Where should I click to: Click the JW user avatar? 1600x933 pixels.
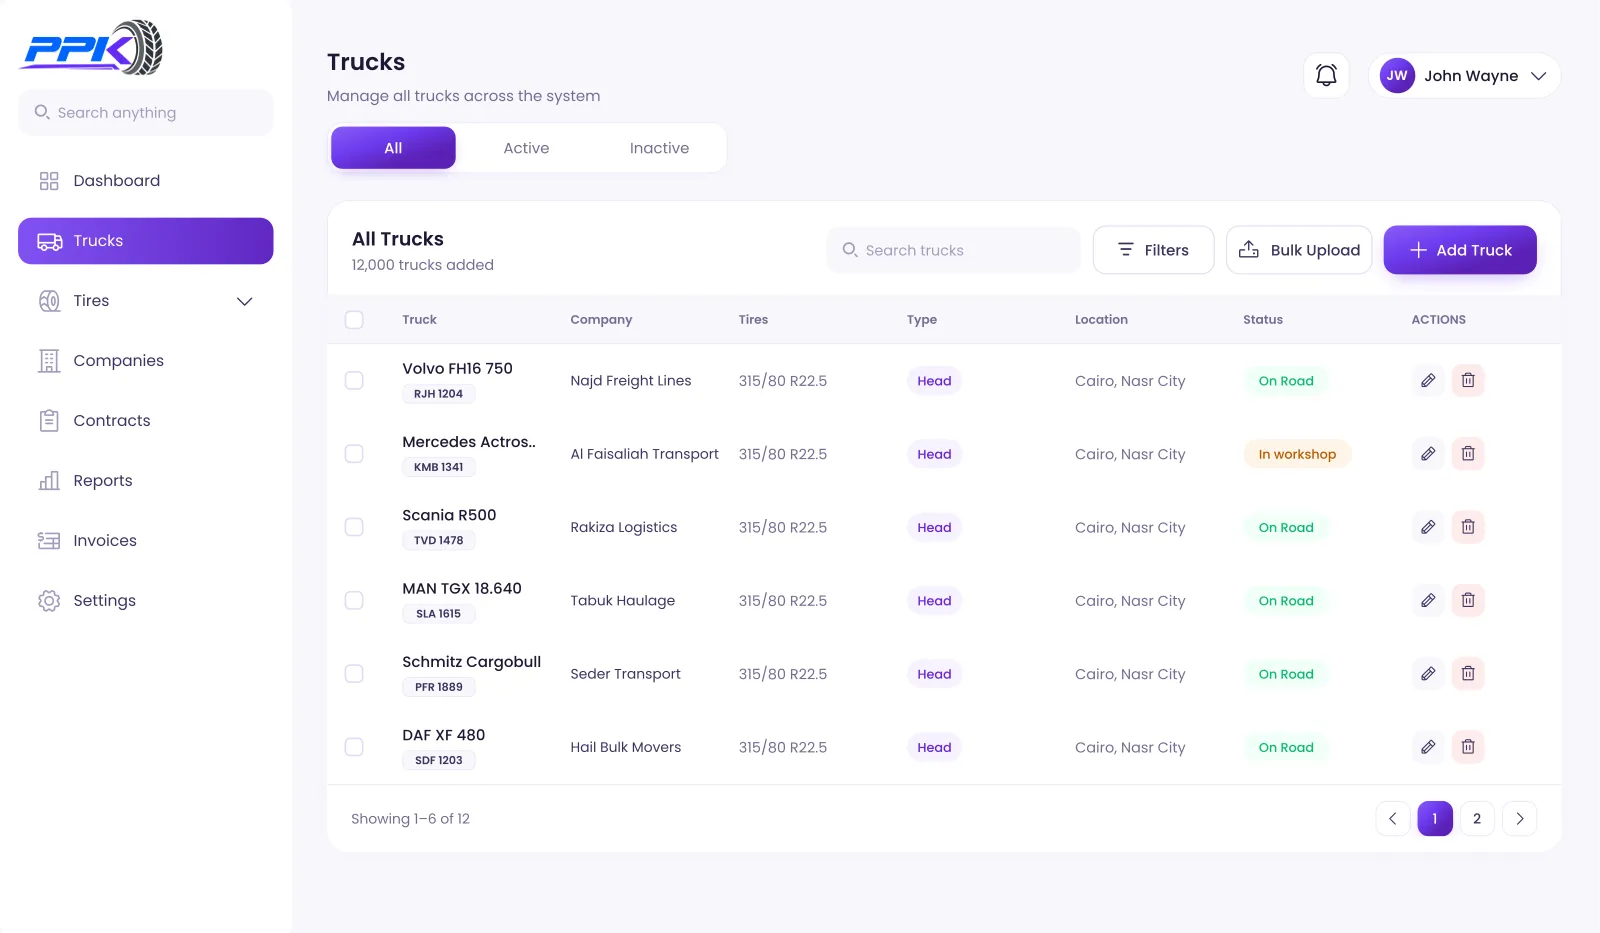1397,76
